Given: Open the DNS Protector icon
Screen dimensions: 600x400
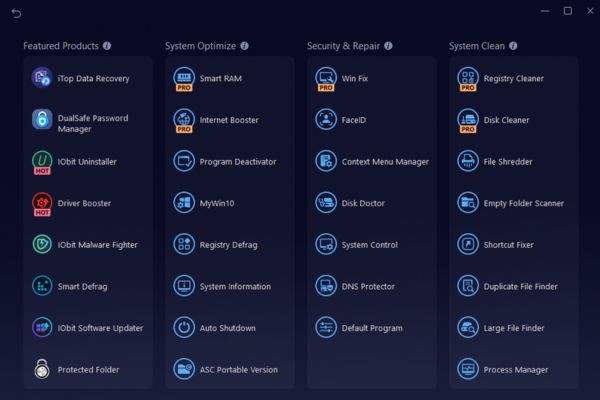Looking at the screenshot, I should (x=326, y=286).
